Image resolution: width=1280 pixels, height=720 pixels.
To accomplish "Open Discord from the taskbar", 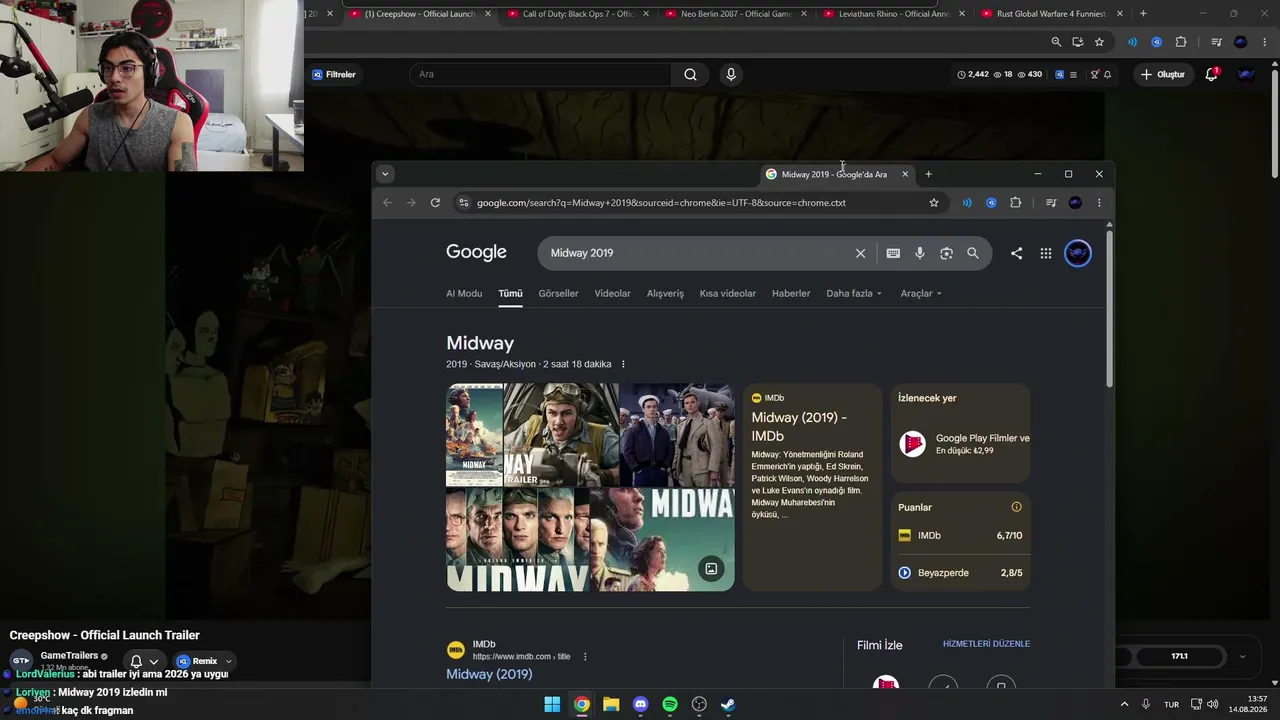I will point(641,704).
